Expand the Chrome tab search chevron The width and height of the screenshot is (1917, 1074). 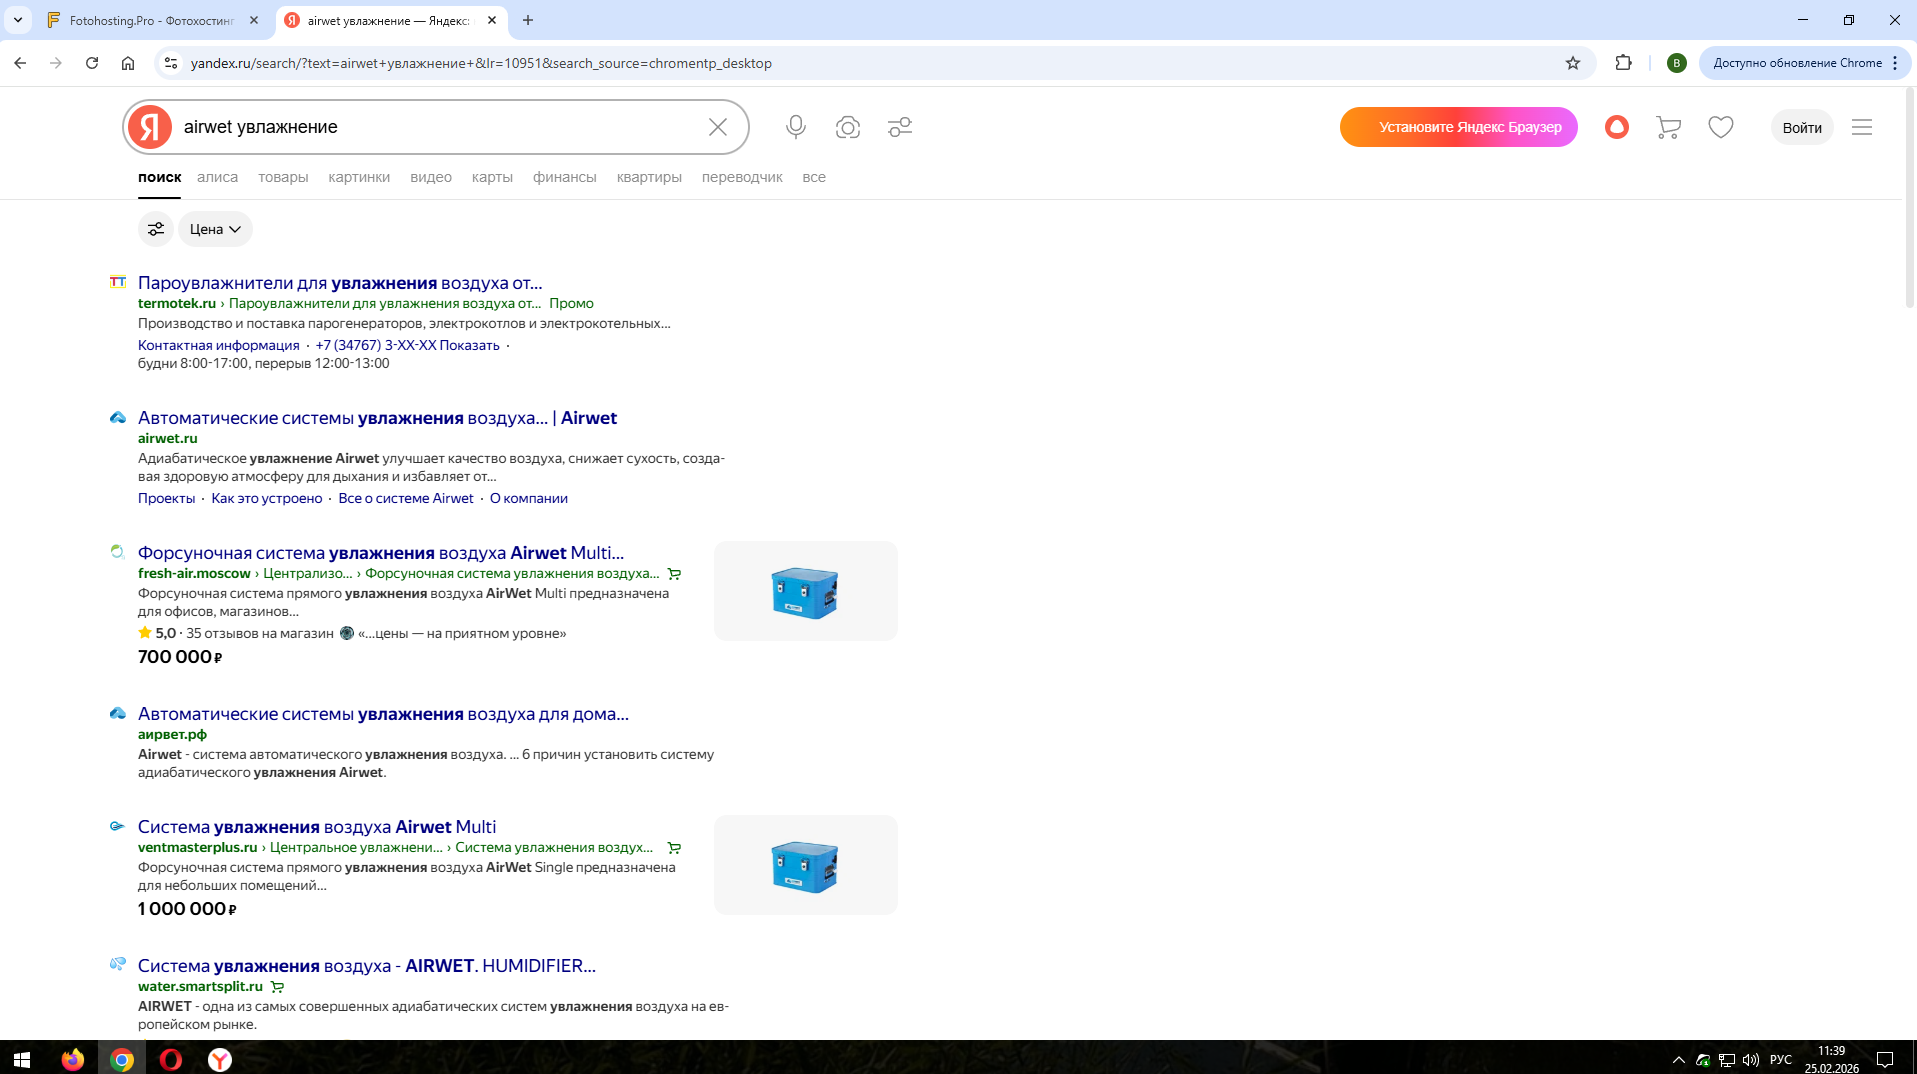(18, 20)
